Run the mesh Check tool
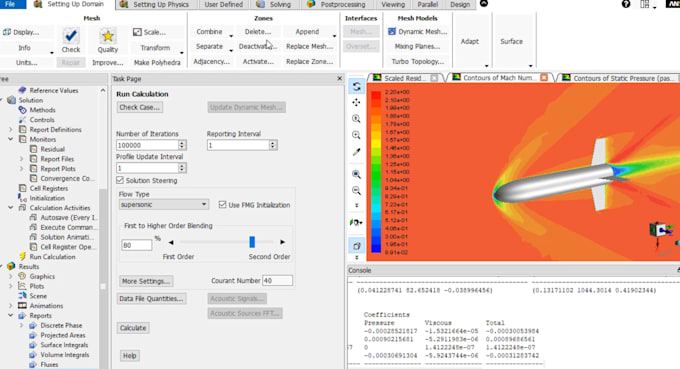 70,40
